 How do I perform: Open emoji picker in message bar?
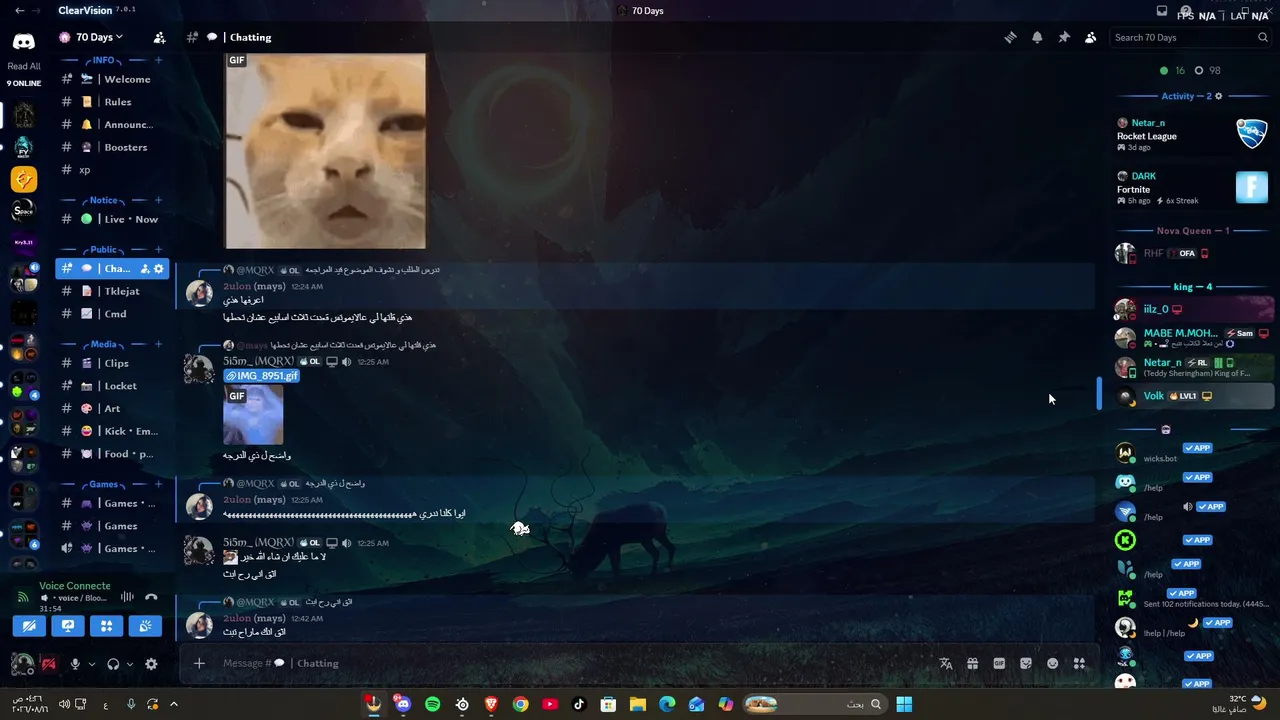[1052, 663]
